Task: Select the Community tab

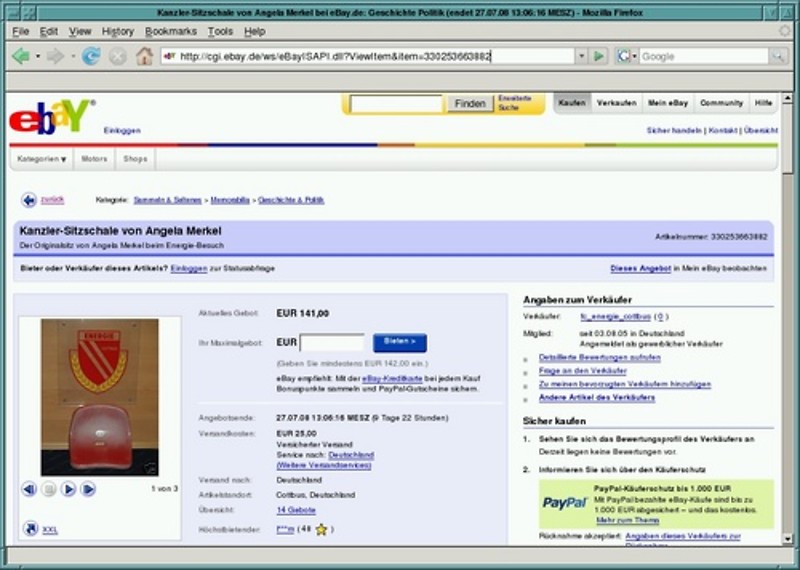Action: pos(721,103)
